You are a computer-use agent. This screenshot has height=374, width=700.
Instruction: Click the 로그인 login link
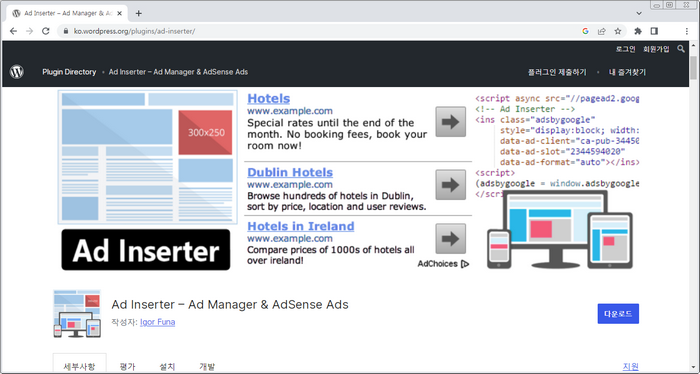(x=625, y=49)
